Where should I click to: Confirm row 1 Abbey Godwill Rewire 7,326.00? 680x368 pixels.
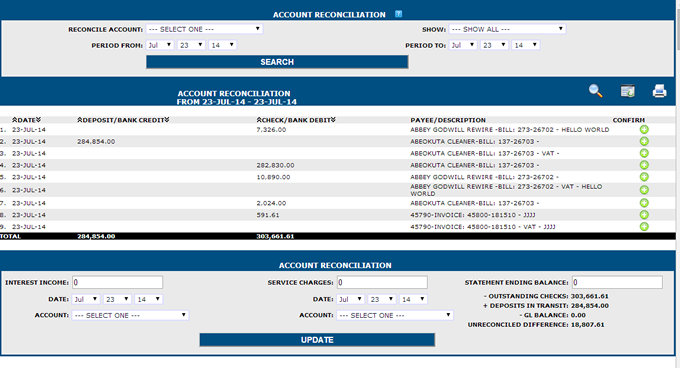pyautogui.click(x=644, y=129)
